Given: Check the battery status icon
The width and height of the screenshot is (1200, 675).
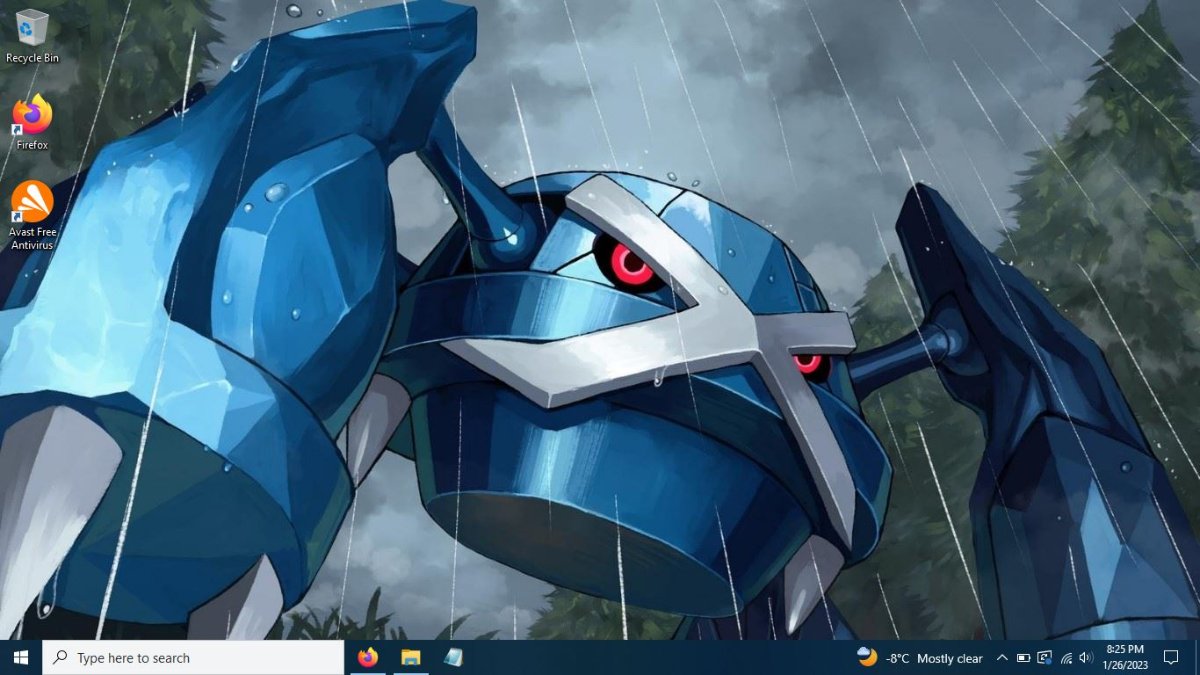Looking at the screenshot, I should click(x=1023, y=658).
